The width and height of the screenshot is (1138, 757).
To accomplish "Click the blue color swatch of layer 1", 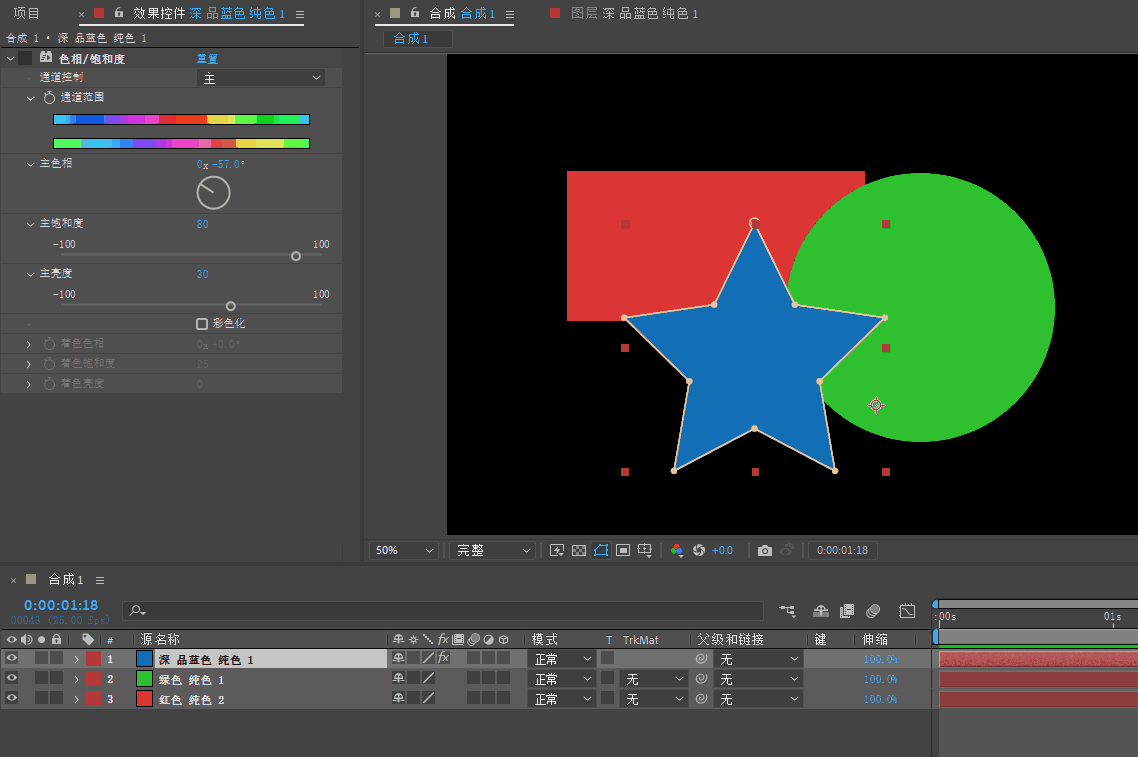I will click(144, 658).
